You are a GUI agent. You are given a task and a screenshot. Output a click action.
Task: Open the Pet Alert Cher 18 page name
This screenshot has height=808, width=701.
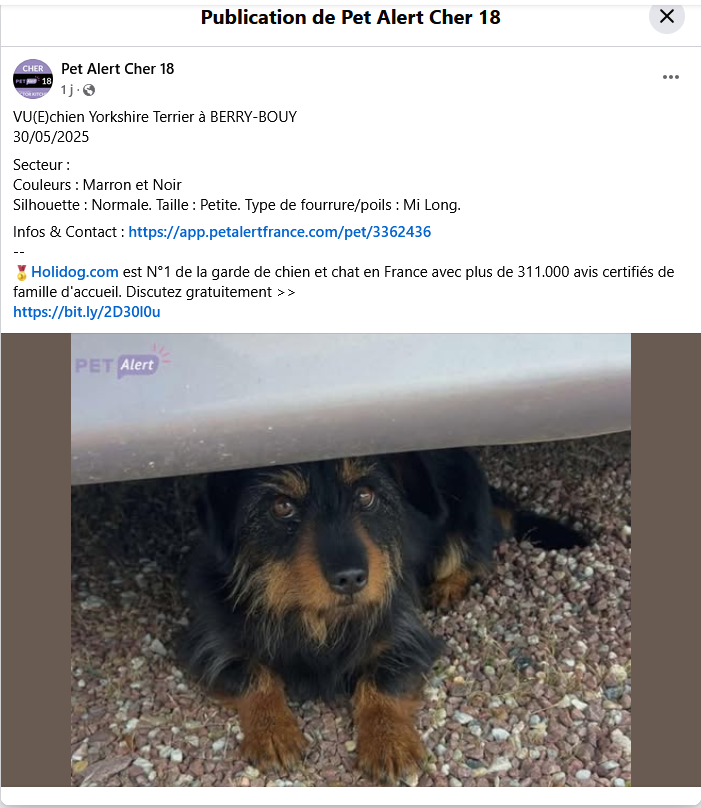[x=118, y=69]
